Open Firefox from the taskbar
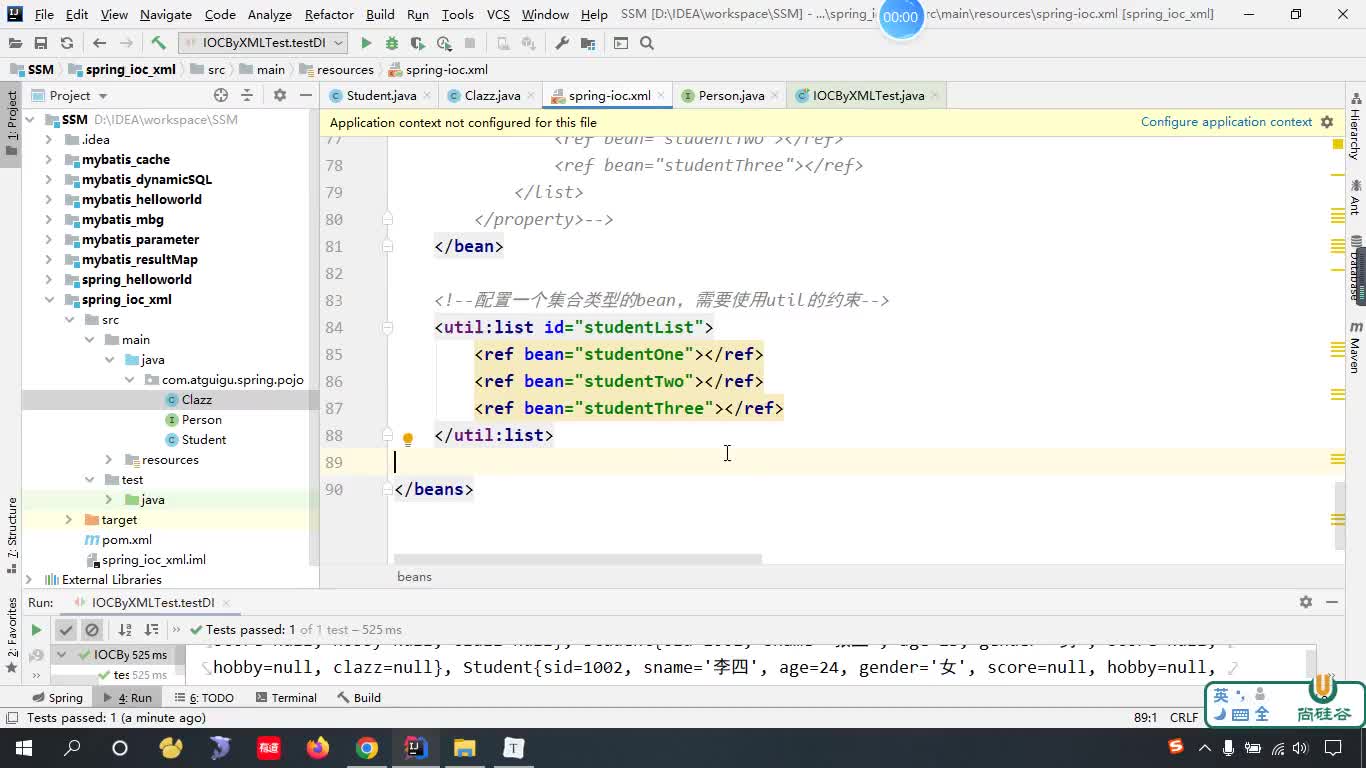Screen dimensions: 1366x768 (318, 748)
